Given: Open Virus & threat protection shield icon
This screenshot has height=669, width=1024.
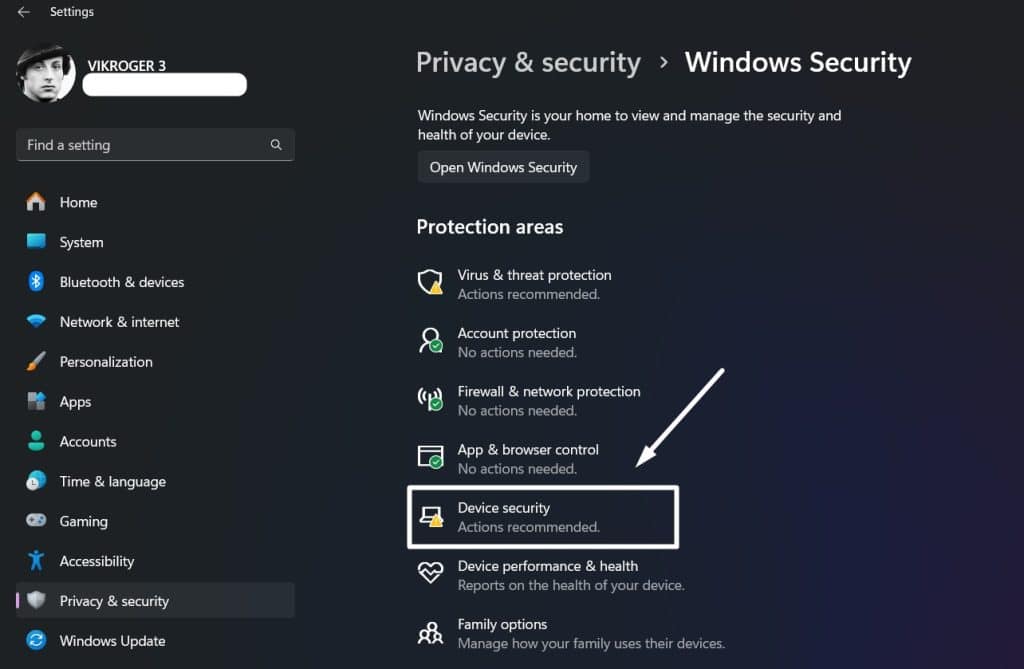Looking at the screenshot, I should 430,282.
